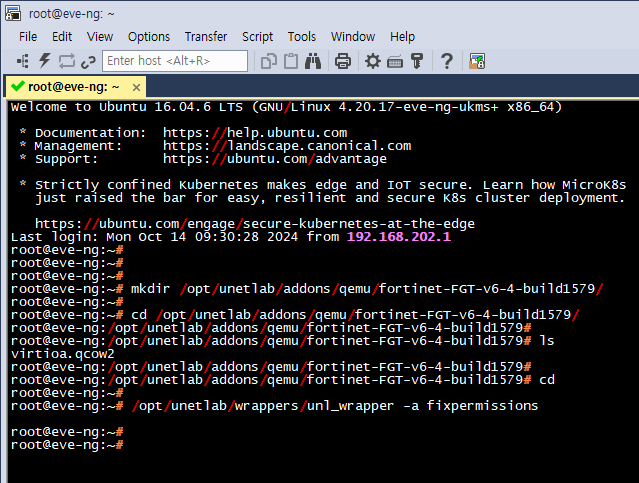
Task: Click the SecureCRT title bar app icon
Action: 13,13
